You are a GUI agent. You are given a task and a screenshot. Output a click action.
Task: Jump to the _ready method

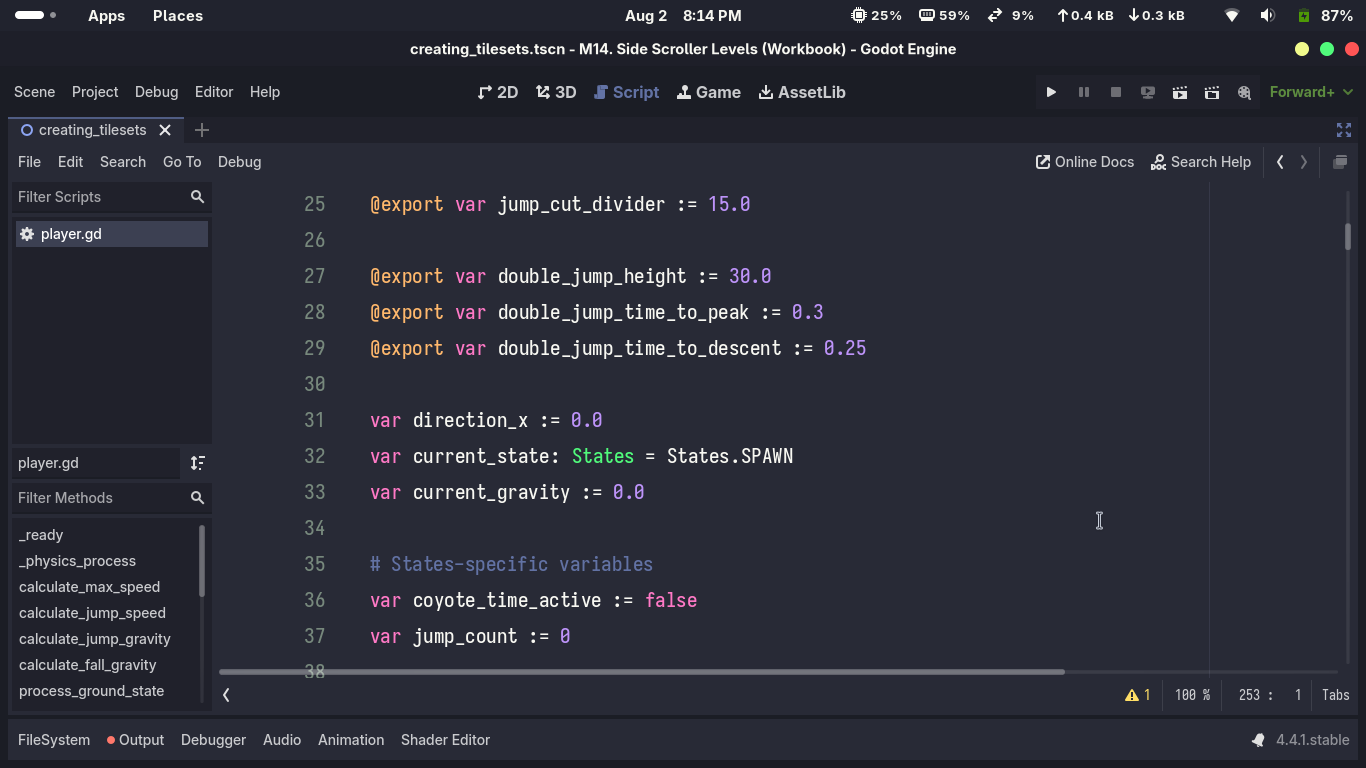[41, 535]
